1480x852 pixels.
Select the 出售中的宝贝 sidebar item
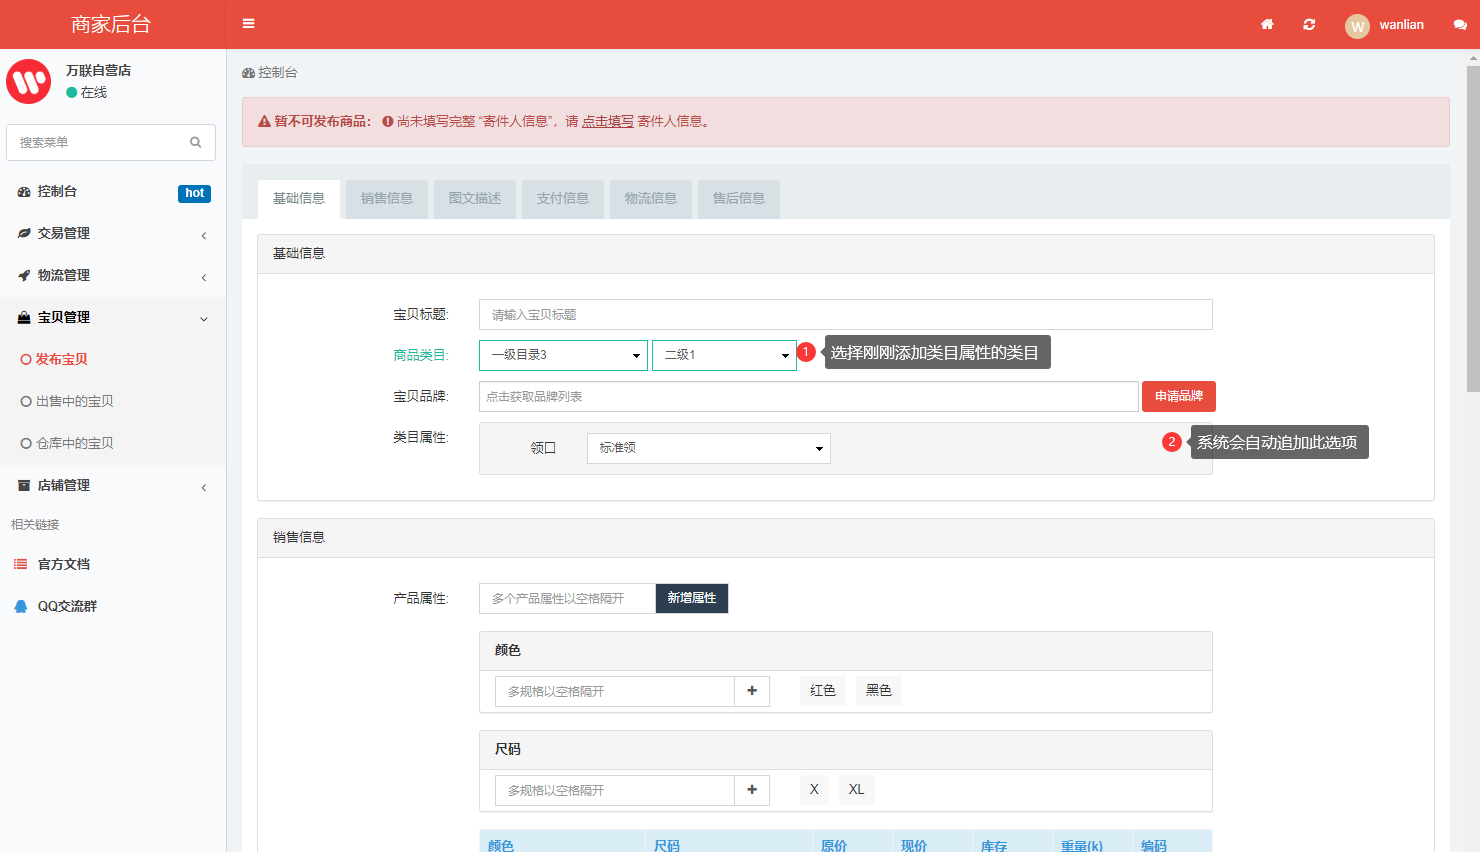74,401
